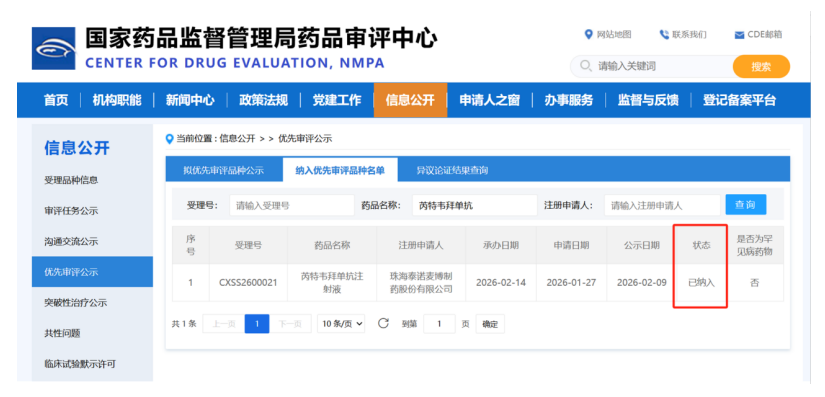Open the CDE邮箱 link

tap(764, 35)
